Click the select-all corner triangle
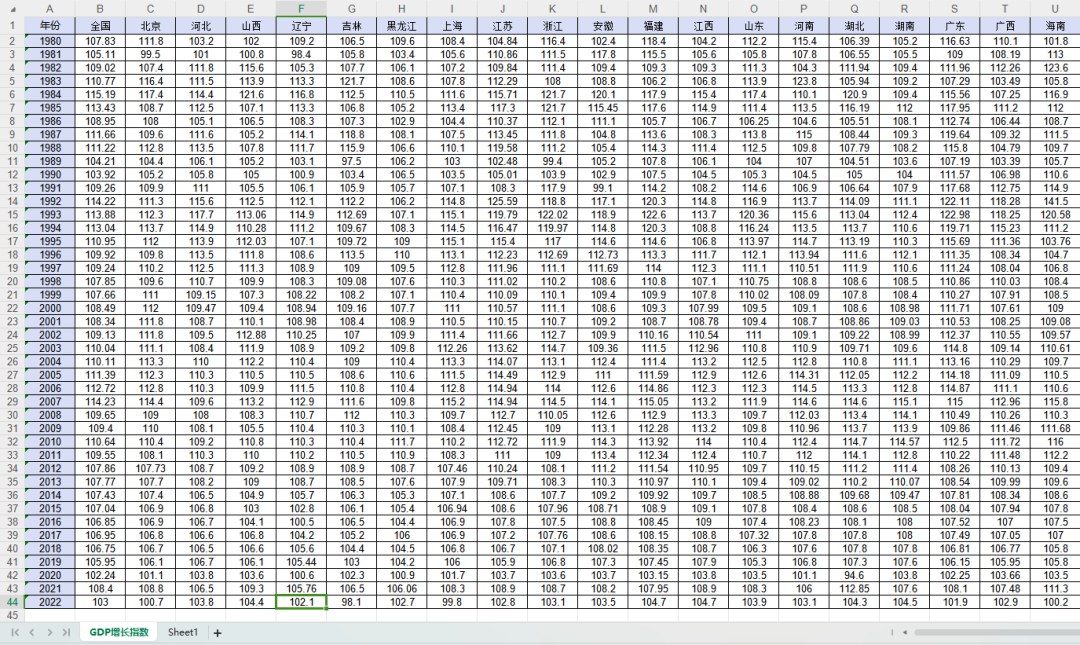The width and height of the screenshot is (1080, 645). [10, 9]
